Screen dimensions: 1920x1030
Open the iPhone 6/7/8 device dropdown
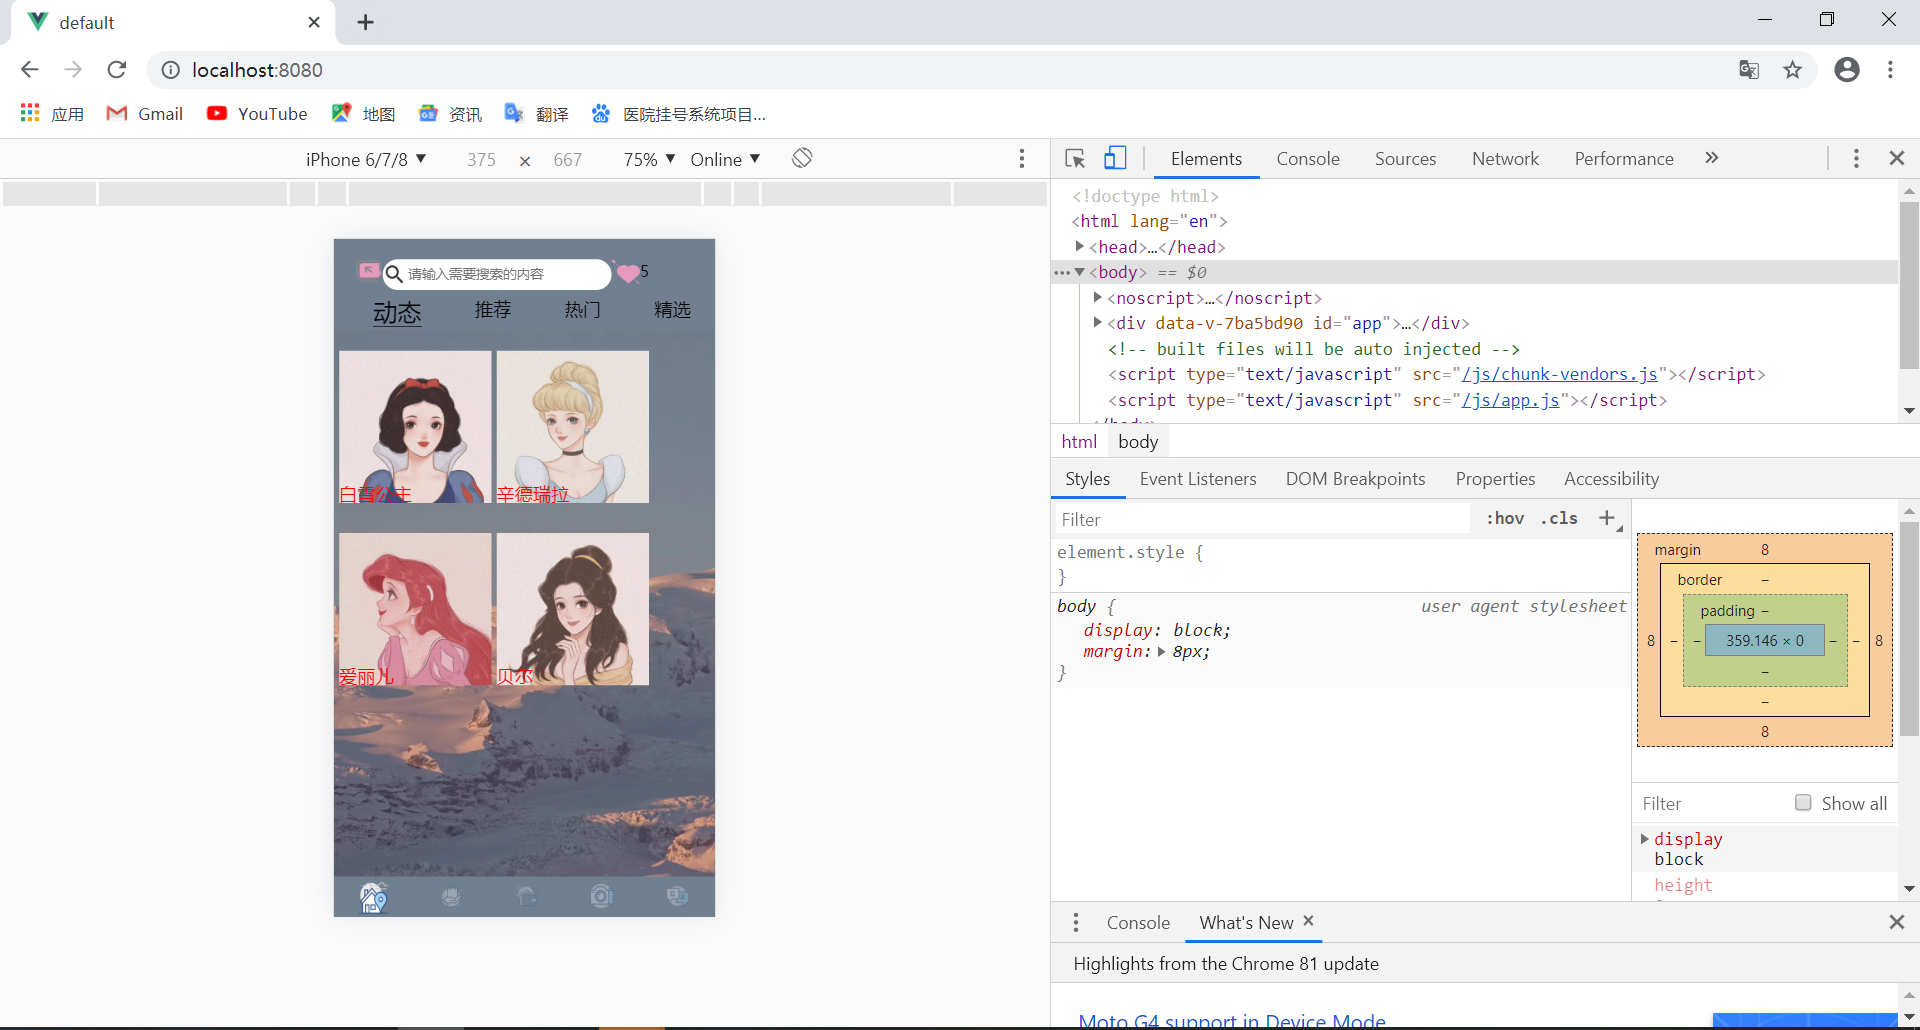pos(366,159)
